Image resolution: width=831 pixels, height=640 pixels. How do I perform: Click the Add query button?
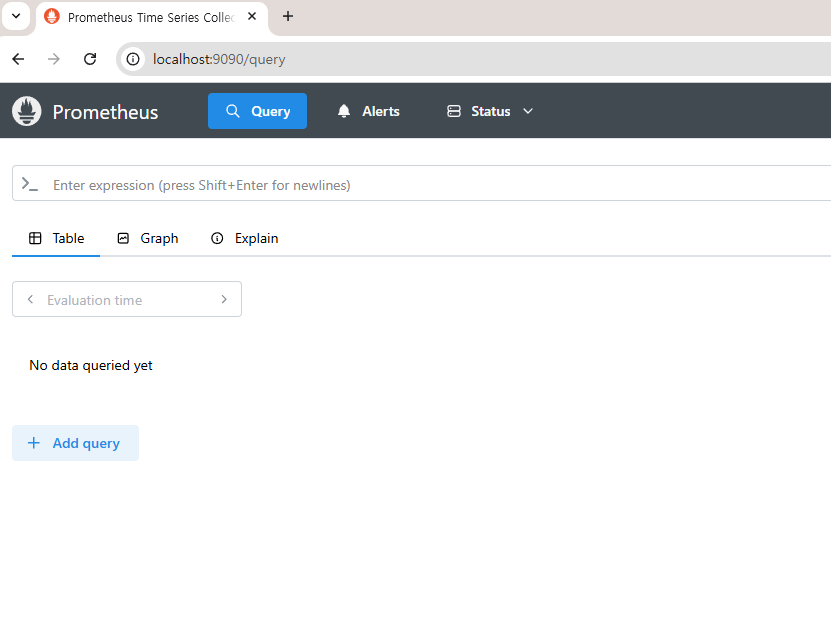(75, 443)
